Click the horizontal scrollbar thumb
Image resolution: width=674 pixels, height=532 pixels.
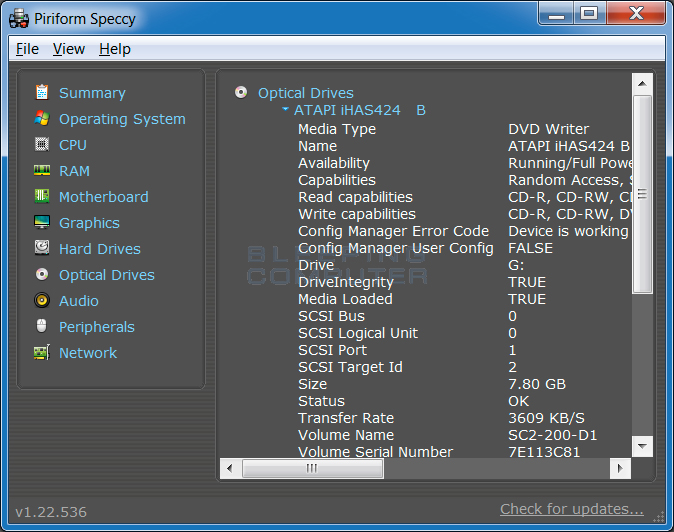[x=311, y=468]
